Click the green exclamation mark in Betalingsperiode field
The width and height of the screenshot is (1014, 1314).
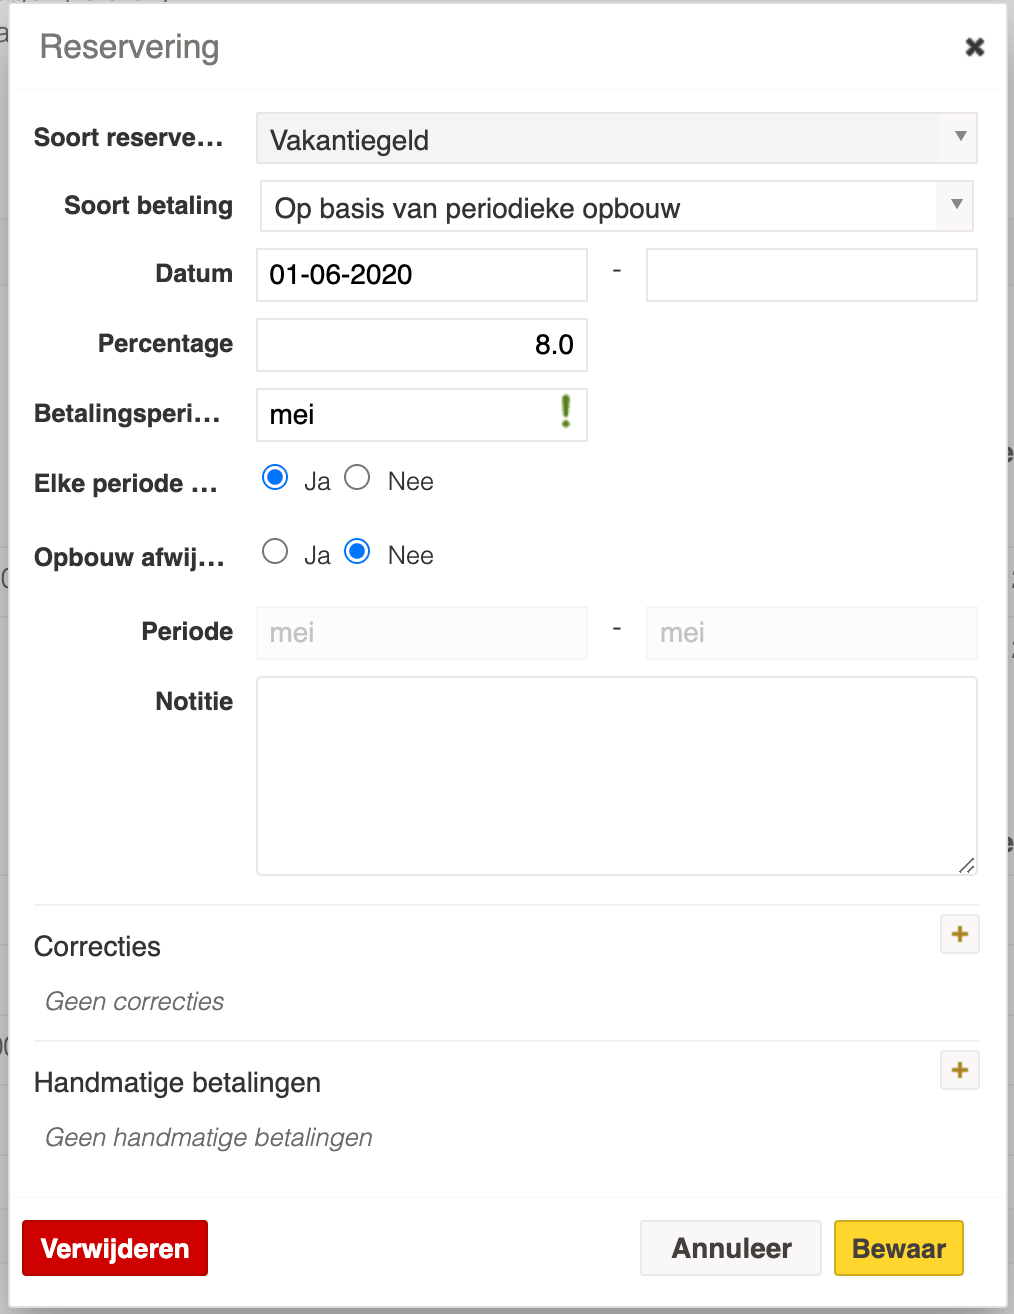[566, 411]
